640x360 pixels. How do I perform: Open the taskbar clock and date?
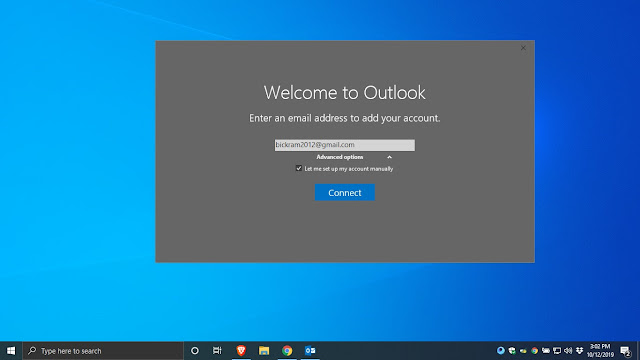(600, 351)
